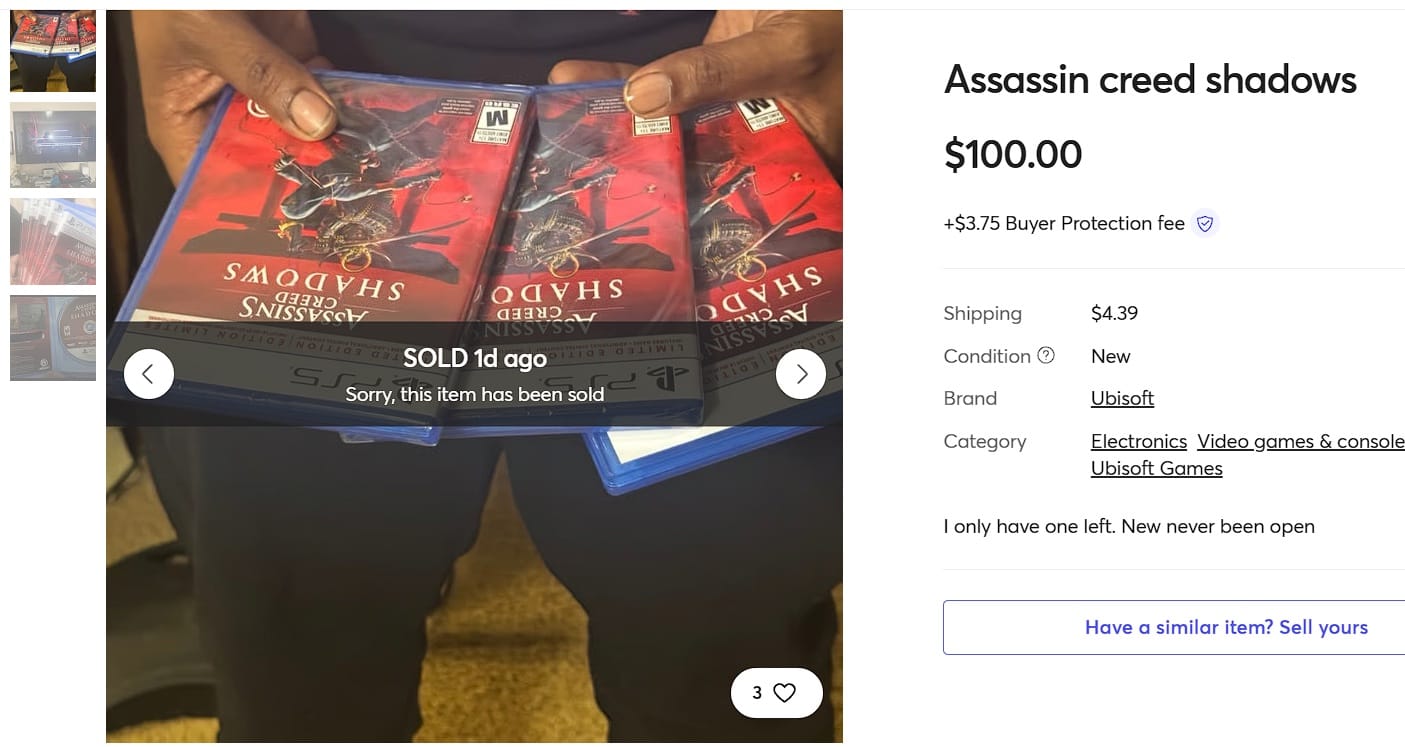Open the Video games & consoles category
Screen dimensions: 1405x747
click(1301, 441)
